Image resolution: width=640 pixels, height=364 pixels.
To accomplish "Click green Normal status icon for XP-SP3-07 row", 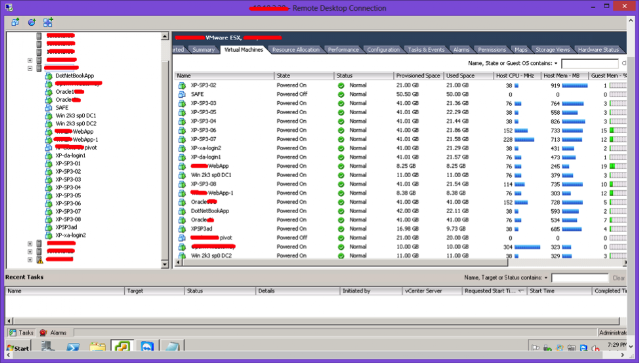I will tap(341, 140).
